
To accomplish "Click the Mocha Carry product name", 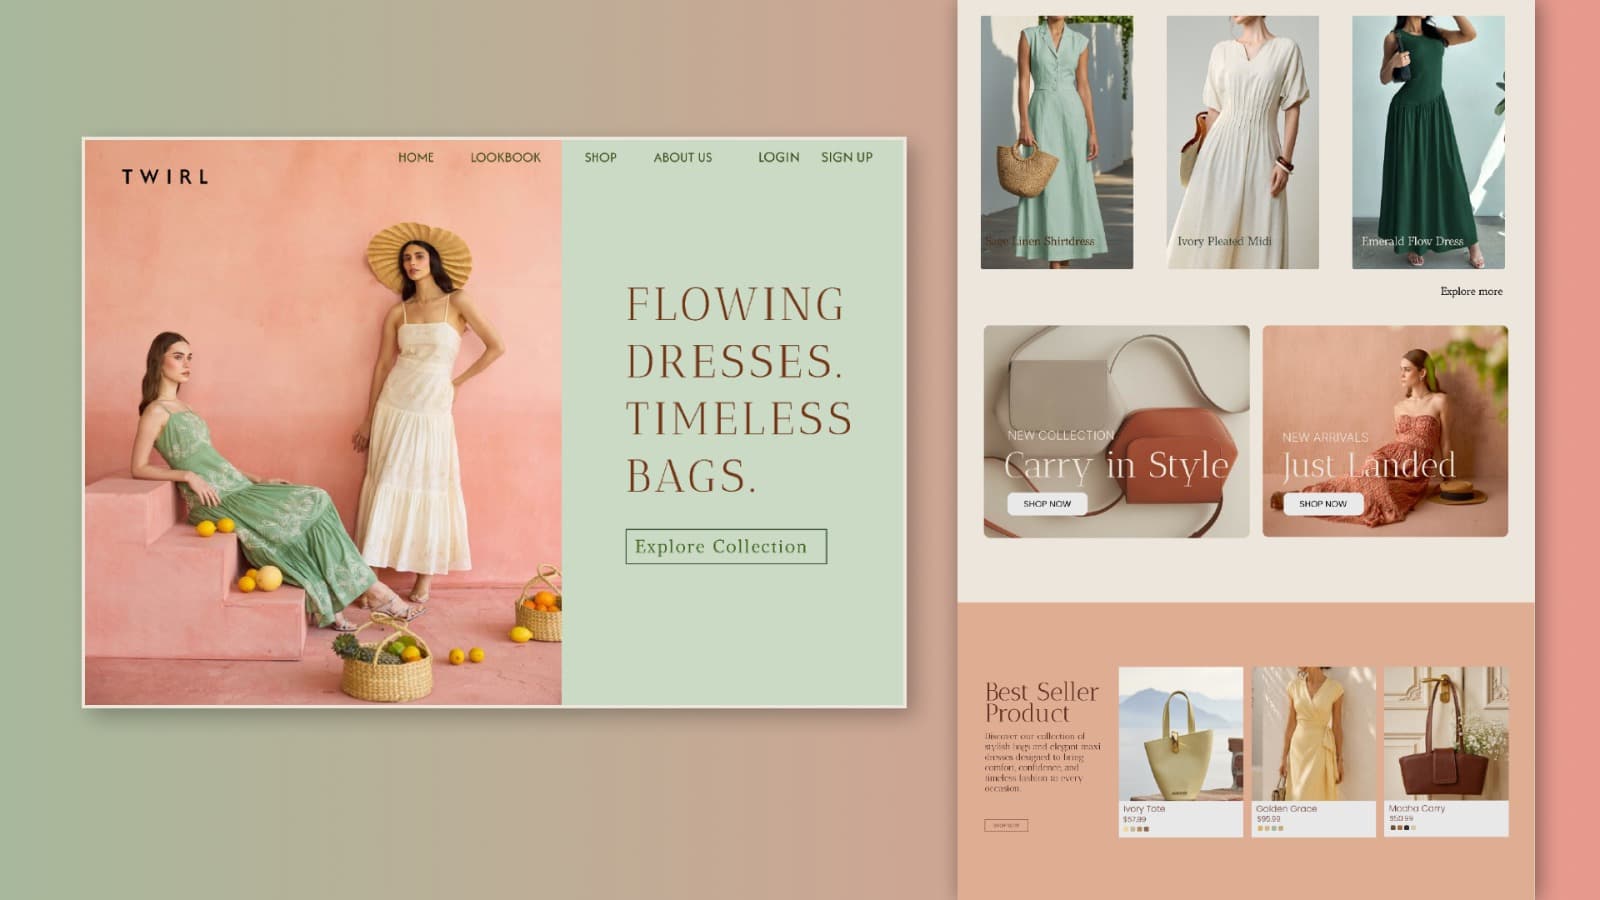I will (x=1416, y=808).
